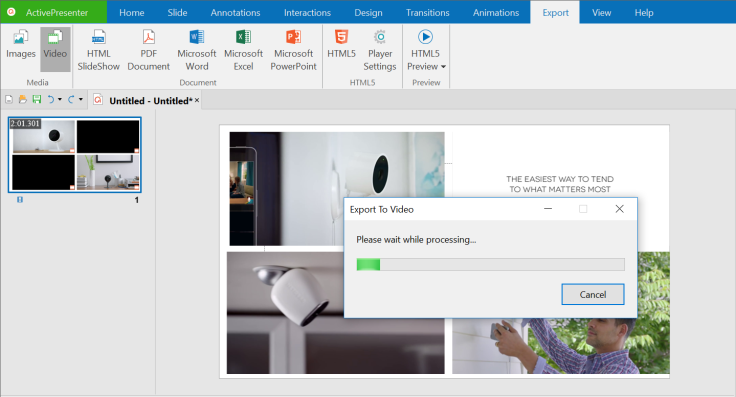Open the quick access toolbar dropdown
736x397 pixels.
coord(81,99)
